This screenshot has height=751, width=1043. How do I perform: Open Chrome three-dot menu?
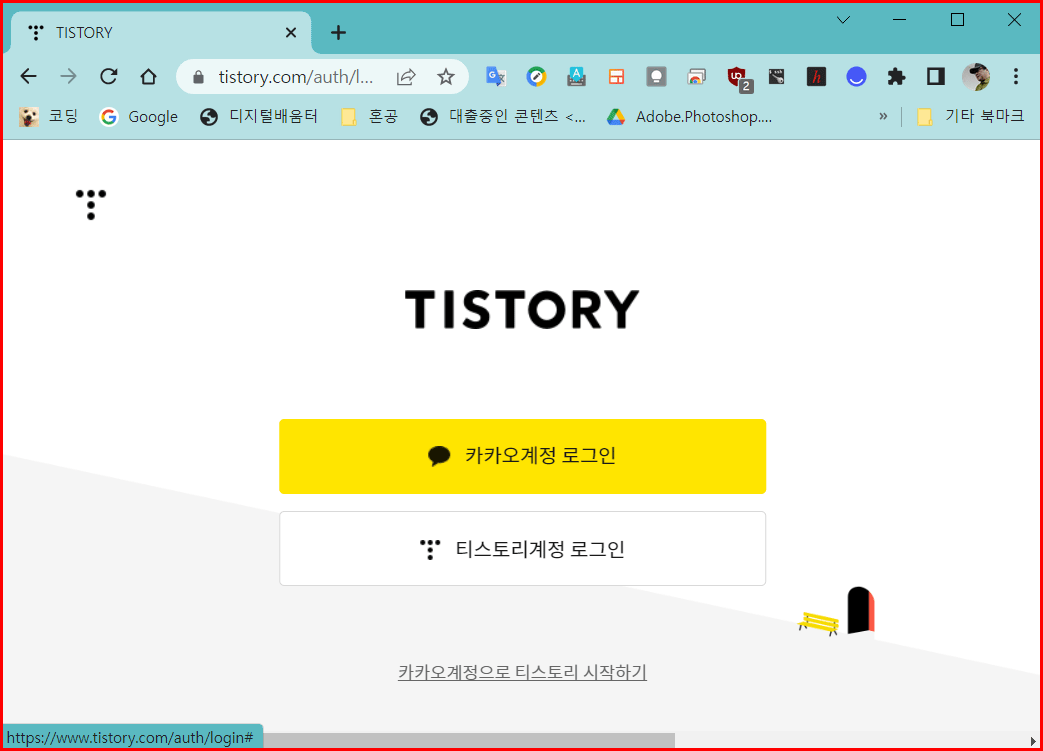coord(1016,77)
